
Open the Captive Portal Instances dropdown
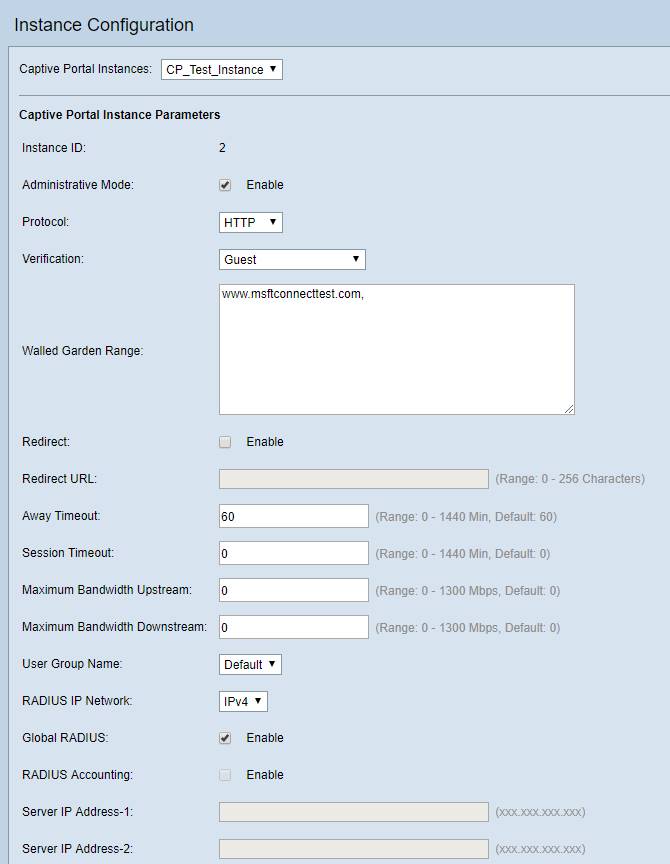point(222,70)
